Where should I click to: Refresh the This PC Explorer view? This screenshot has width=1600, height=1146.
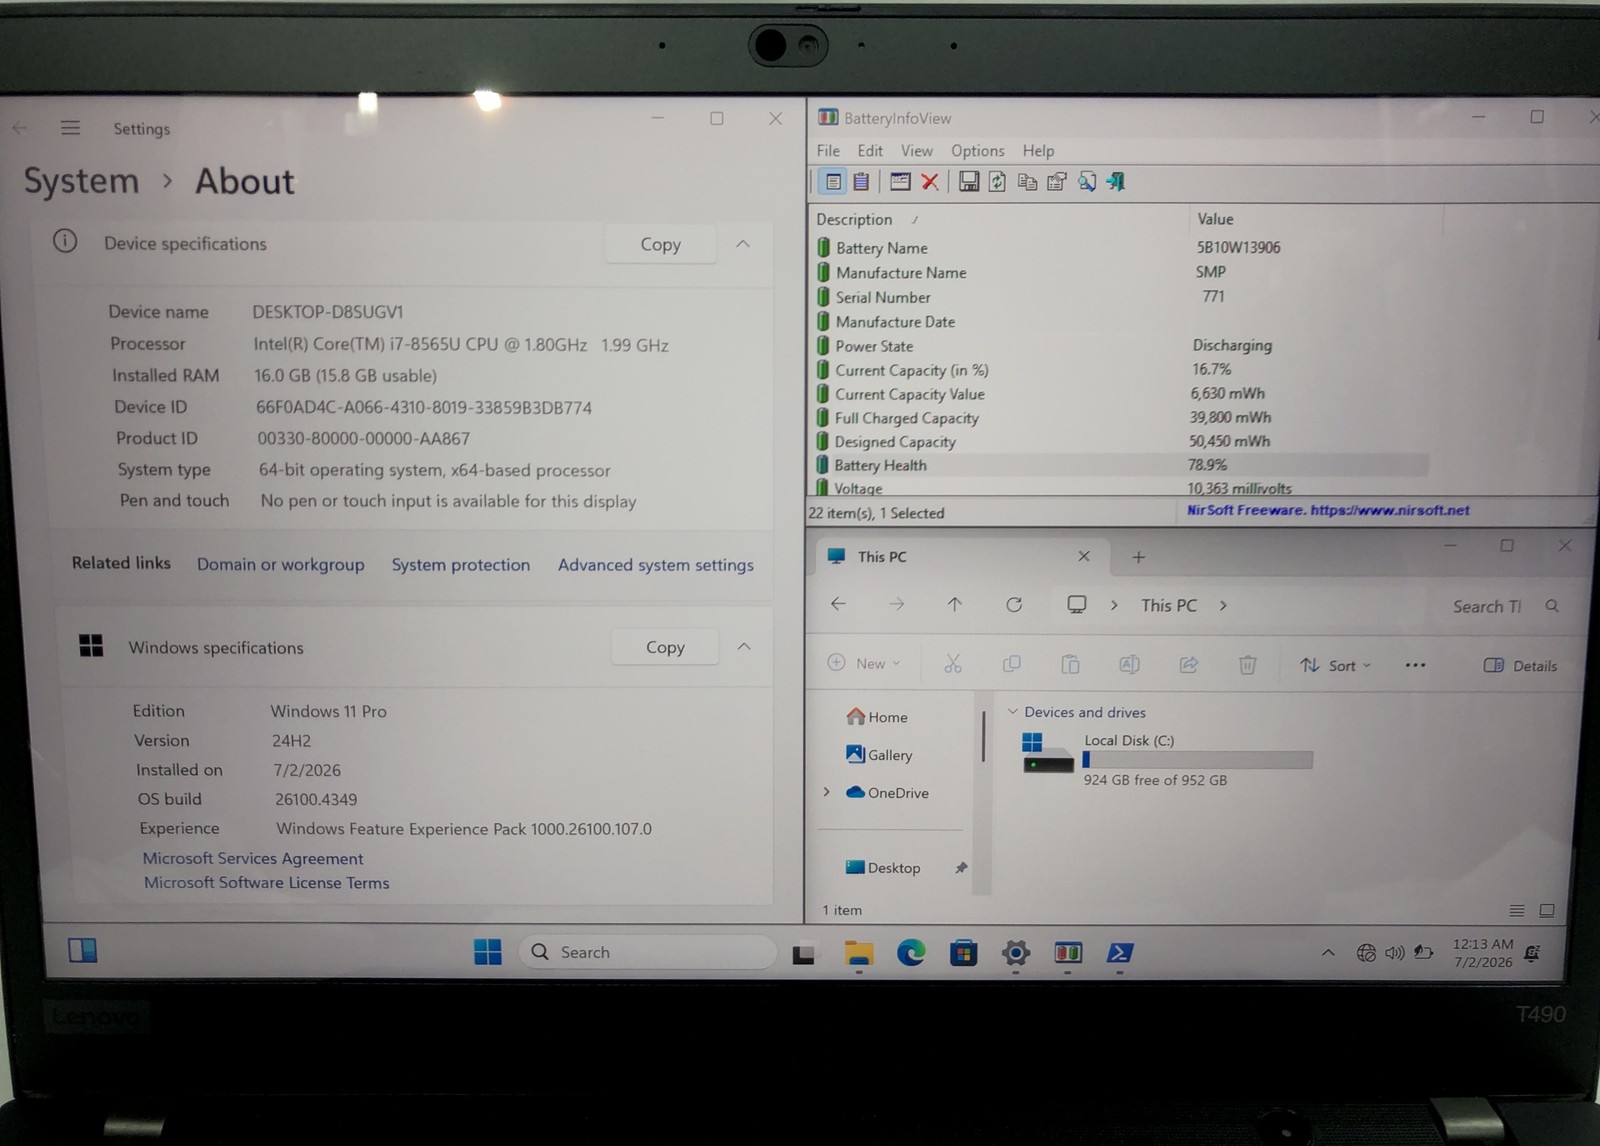pos(1014,604)
